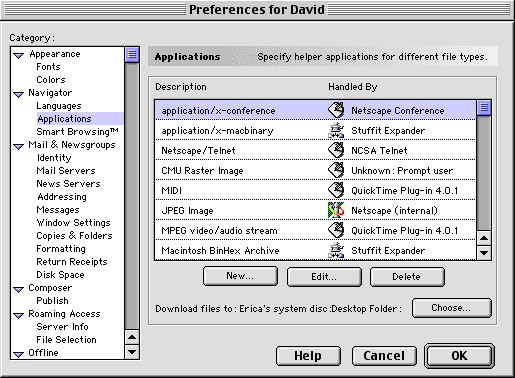Viewport: 515px width, 378px height.
Task: Click the Netscape Conference helper icon
Action: click(x=336, y=110)
